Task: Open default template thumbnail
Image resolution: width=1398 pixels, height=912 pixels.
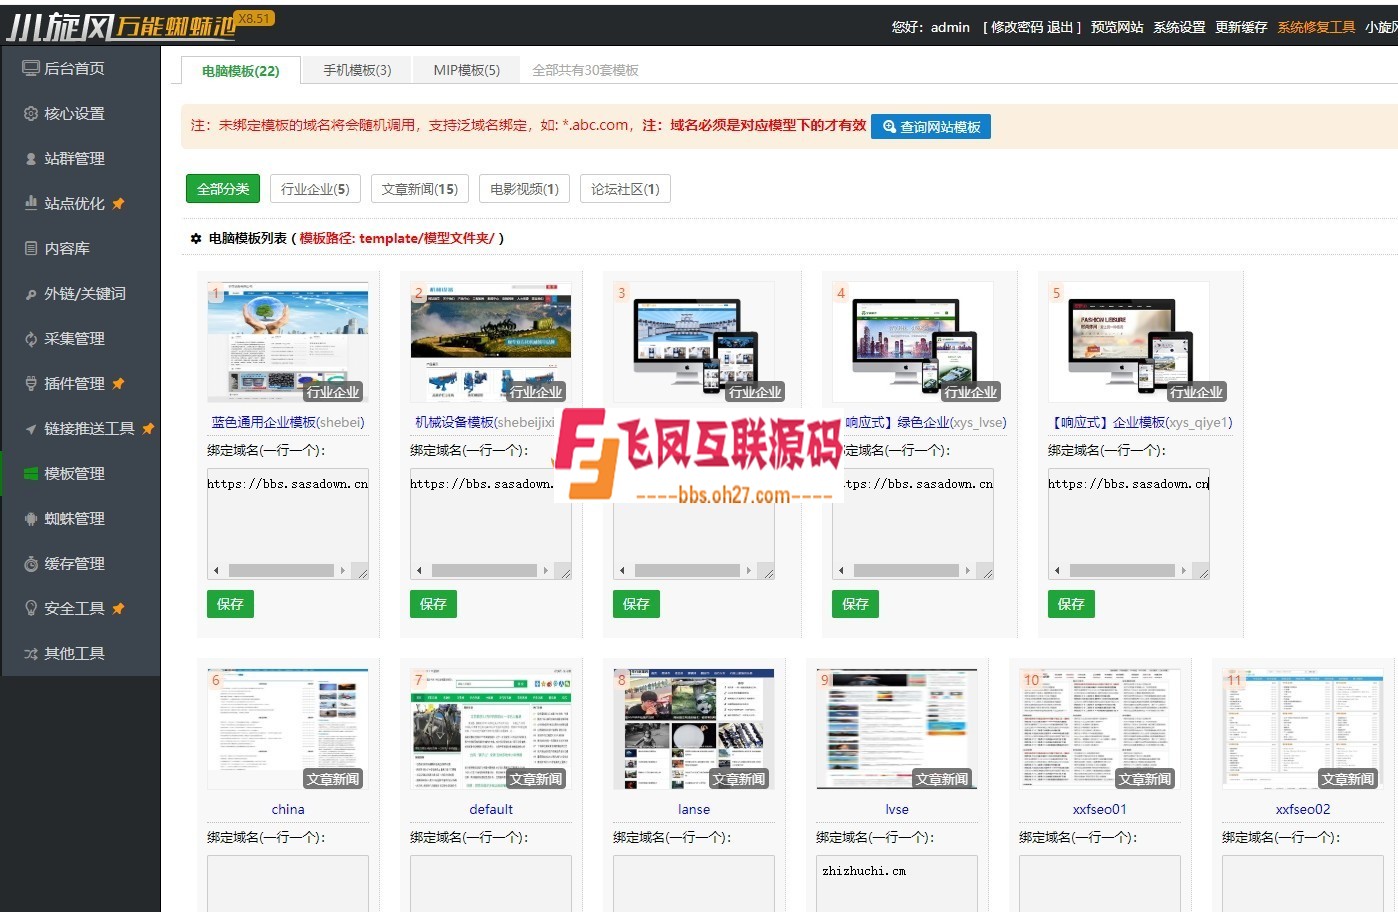Action: click(x=491, y=729)
